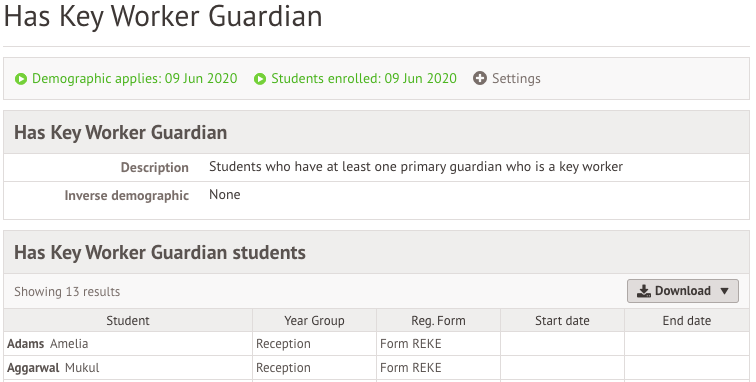Sort by the Reg. Form column header

[438, 321]
